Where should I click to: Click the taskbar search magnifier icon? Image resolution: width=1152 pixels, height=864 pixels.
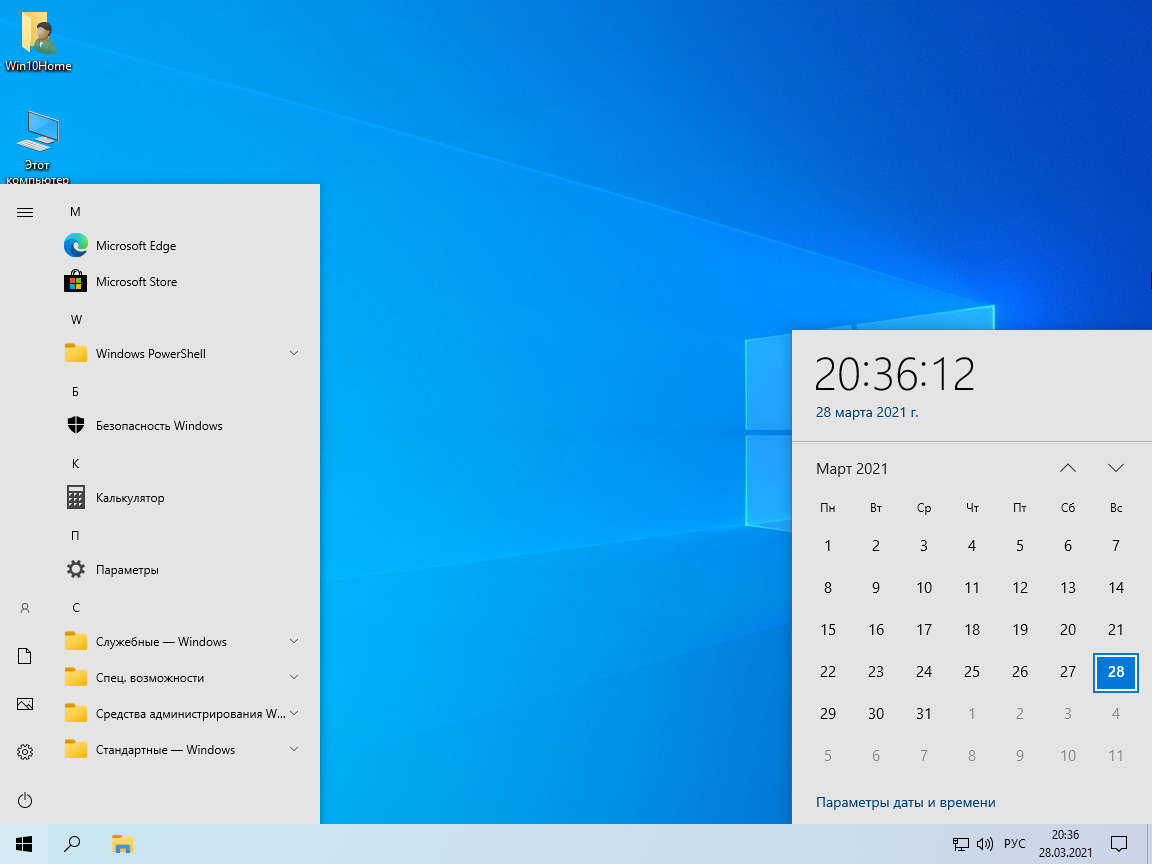point(72,843)
